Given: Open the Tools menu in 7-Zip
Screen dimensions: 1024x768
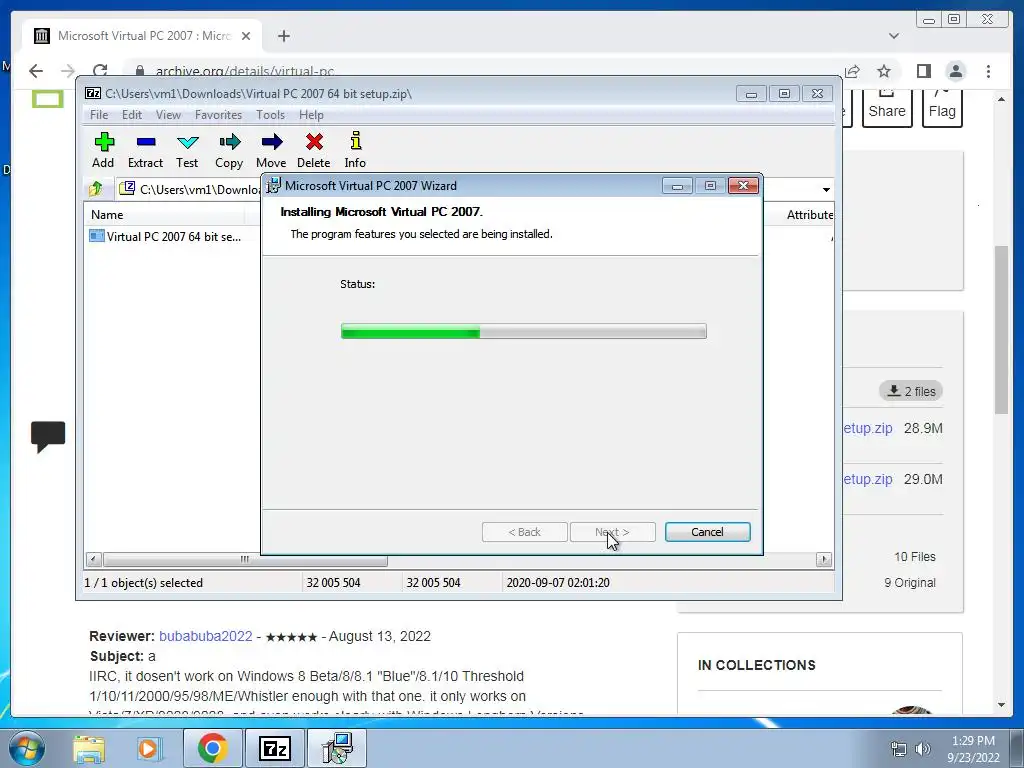Looking at the screenshot, I should tap(270, 115).
